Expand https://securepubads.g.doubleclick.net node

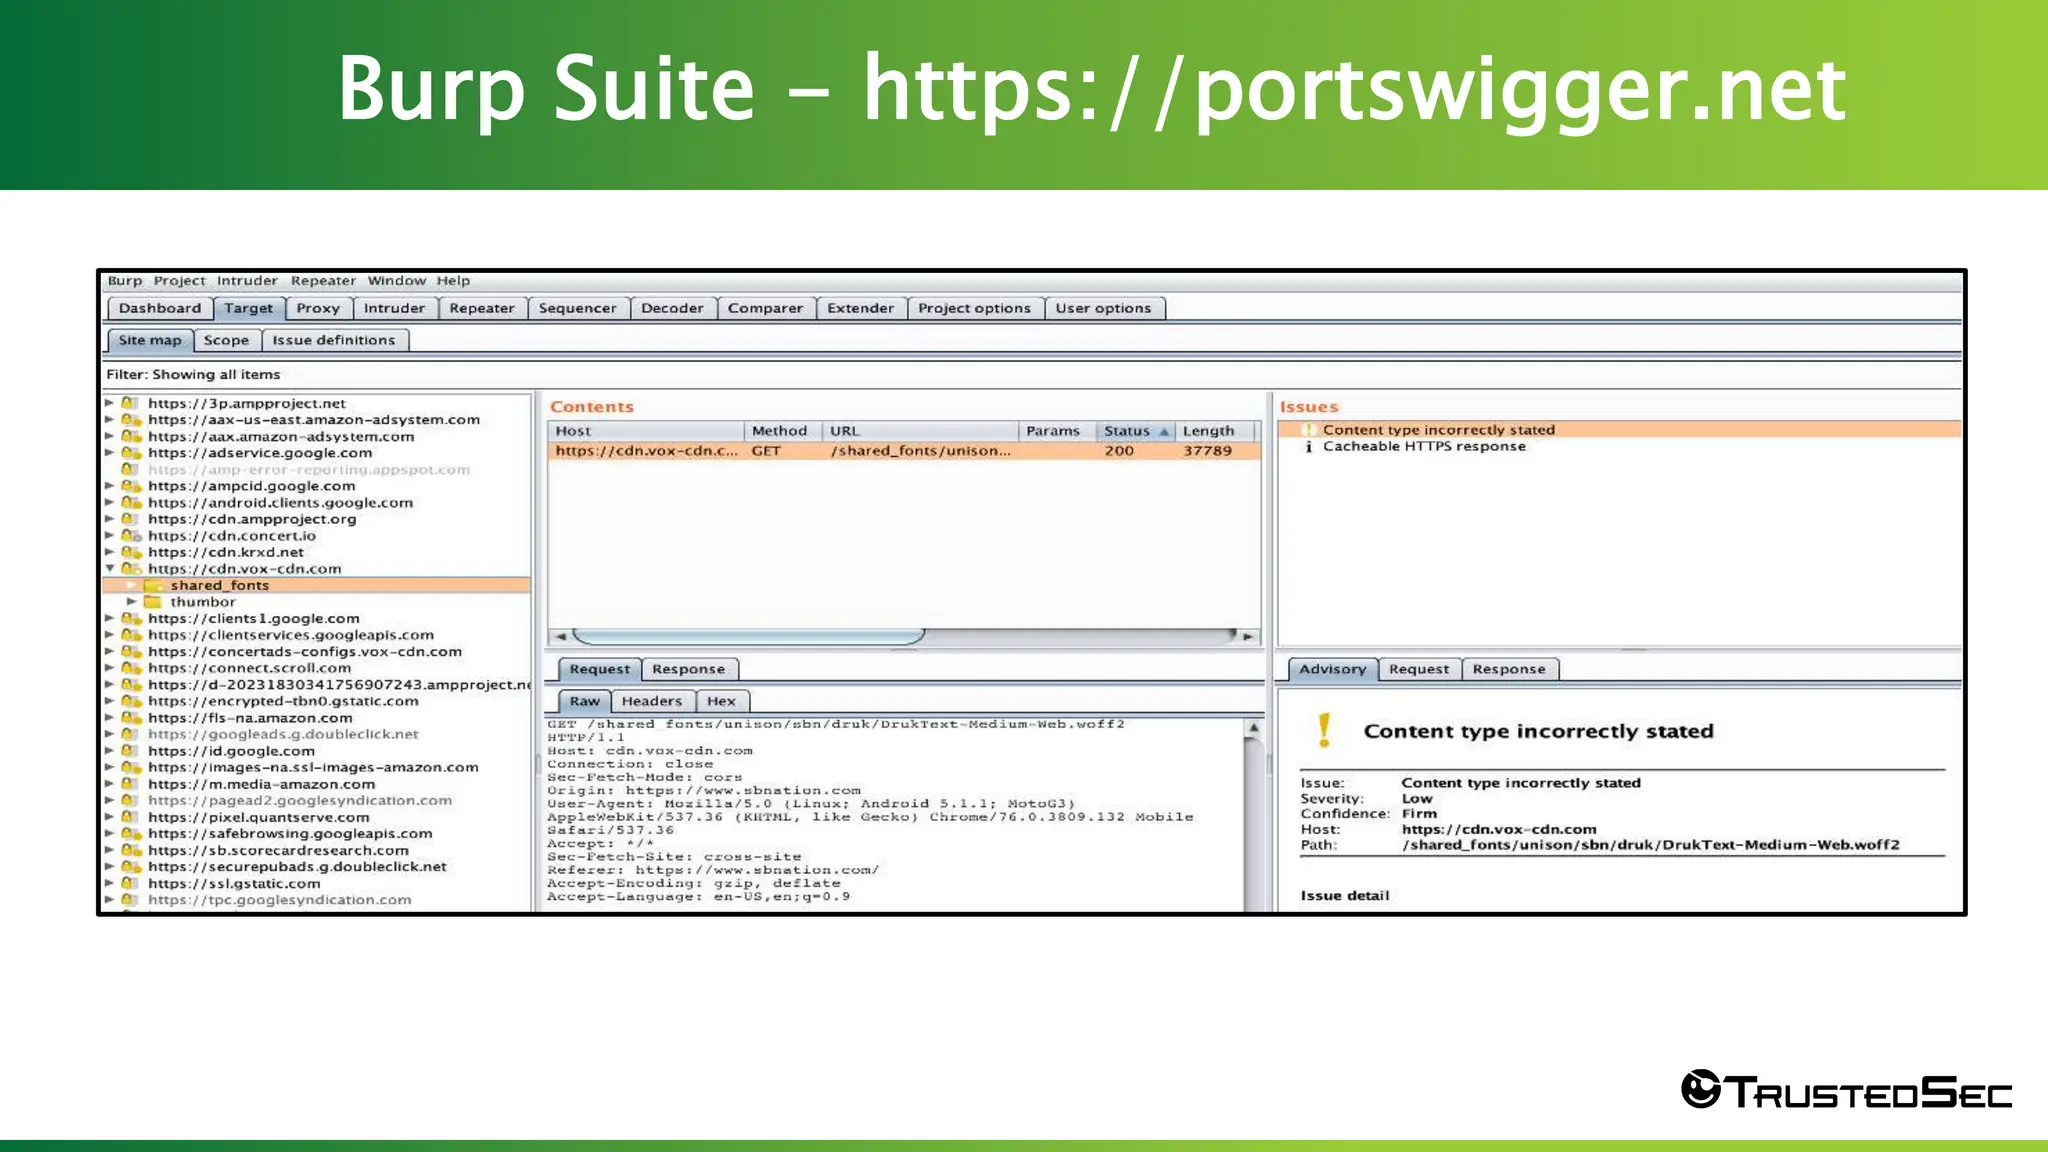click(x=110, y=867)
